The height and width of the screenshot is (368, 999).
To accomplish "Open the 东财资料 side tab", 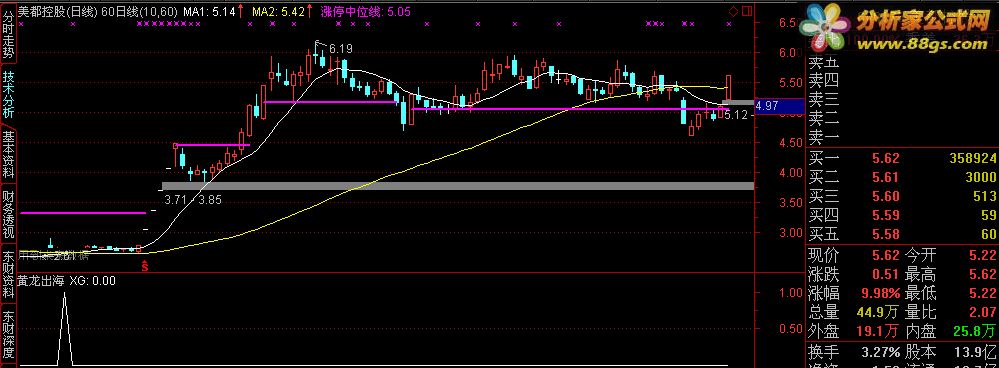I will click(9, 276).
